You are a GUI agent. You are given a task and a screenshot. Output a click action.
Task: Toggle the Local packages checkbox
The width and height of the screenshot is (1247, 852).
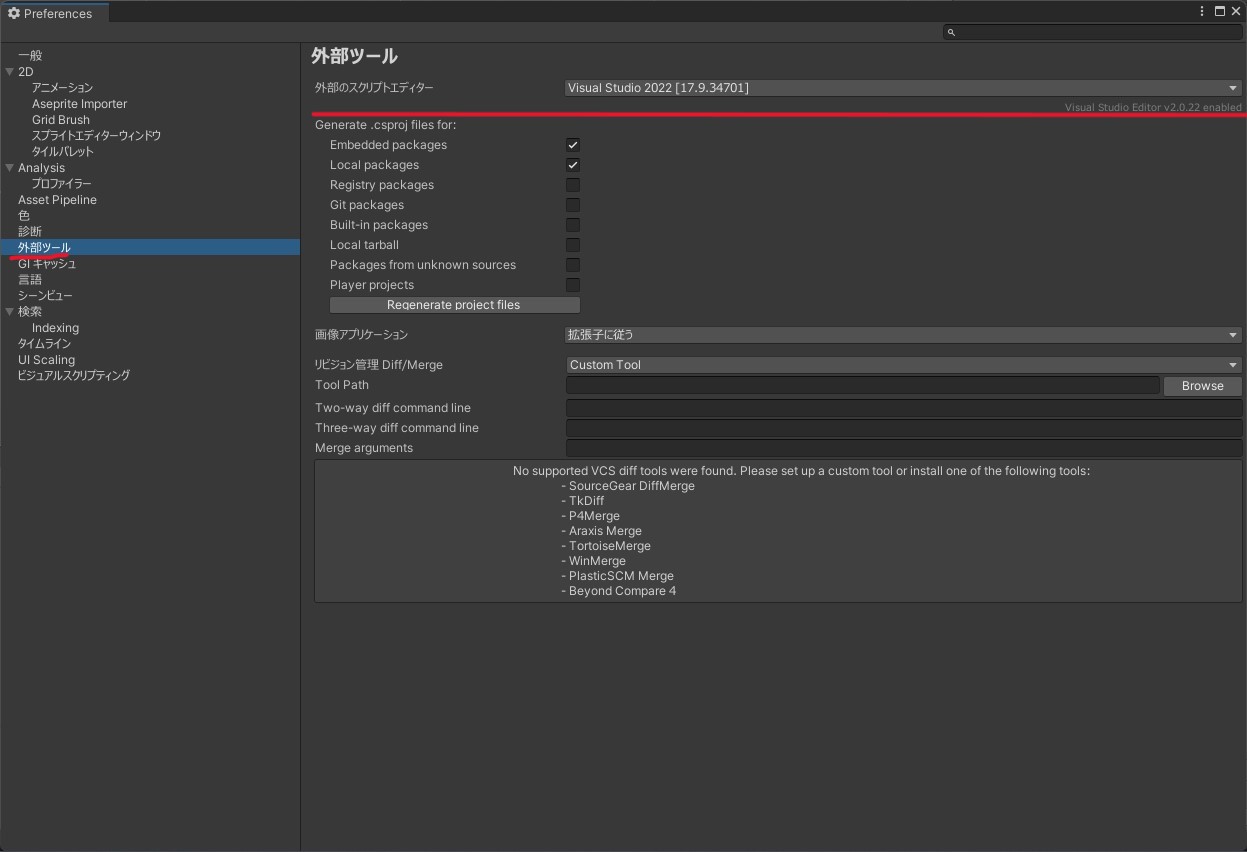point(573,165)
